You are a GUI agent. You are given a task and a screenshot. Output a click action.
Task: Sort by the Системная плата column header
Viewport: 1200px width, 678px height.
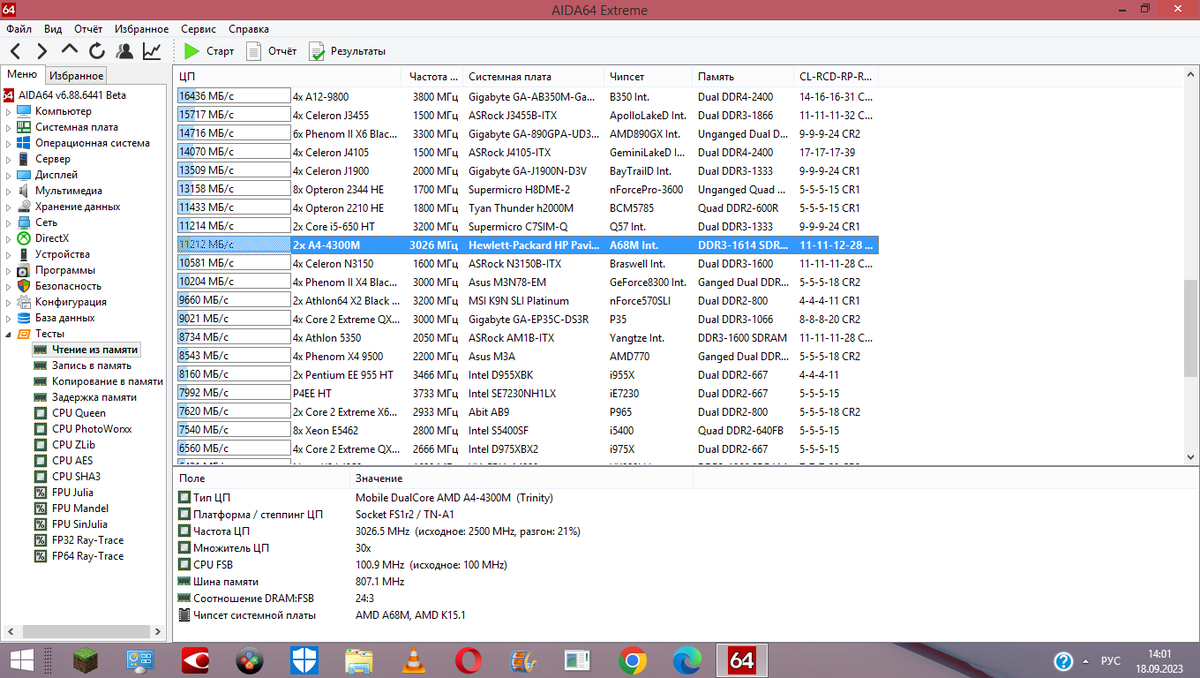[534, 77]
